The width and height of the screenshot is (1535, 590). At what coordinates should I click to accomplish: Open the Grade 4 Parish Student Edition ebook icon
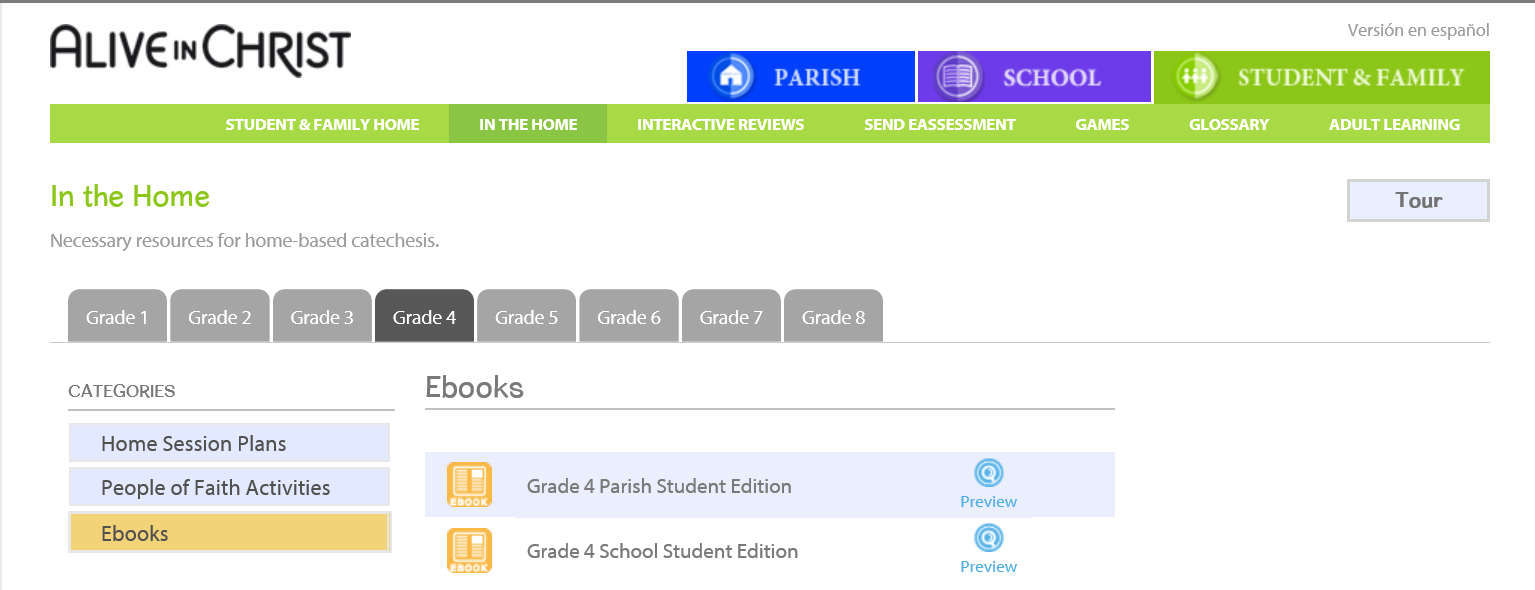click(469, 485)
